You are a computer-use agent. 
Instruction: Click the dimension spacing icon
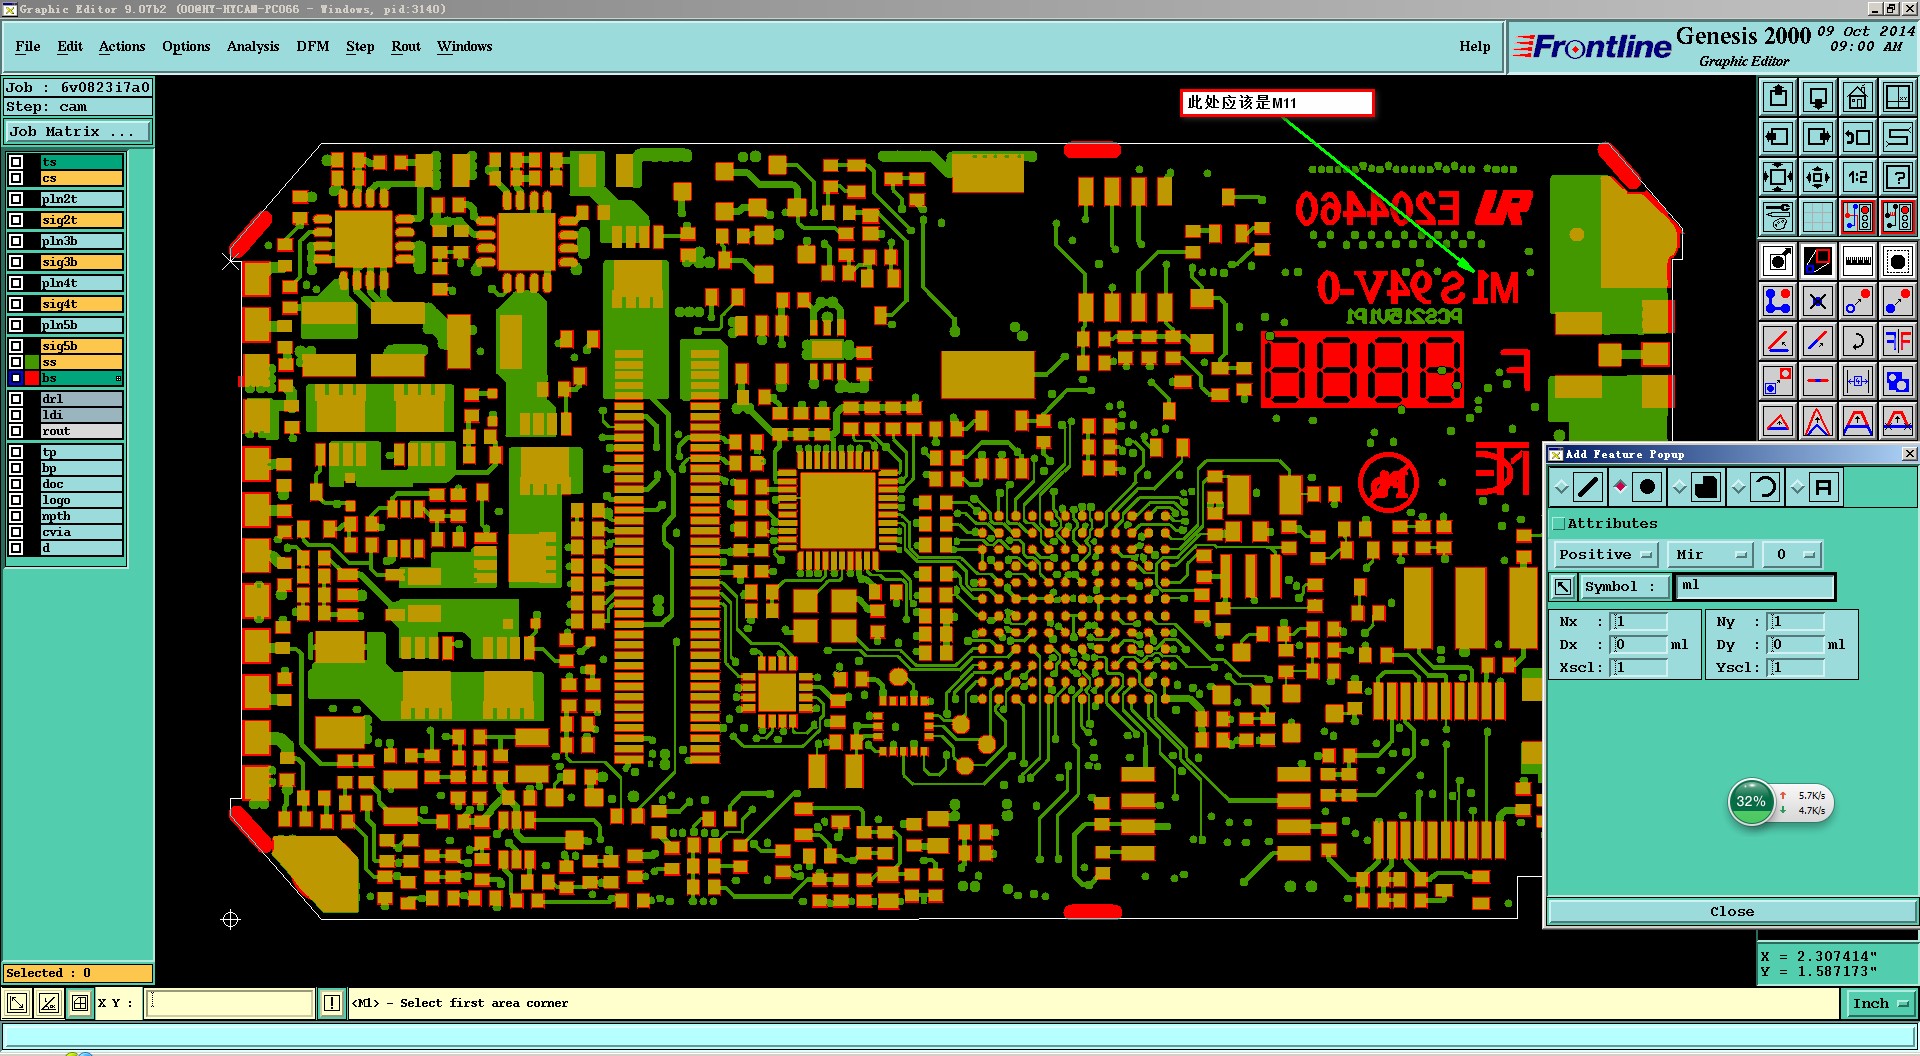click(x=1858, y=381)
